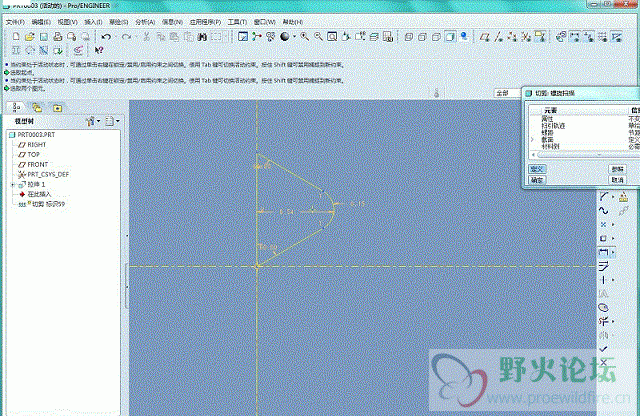Click the Undo arrow icon

106,37
